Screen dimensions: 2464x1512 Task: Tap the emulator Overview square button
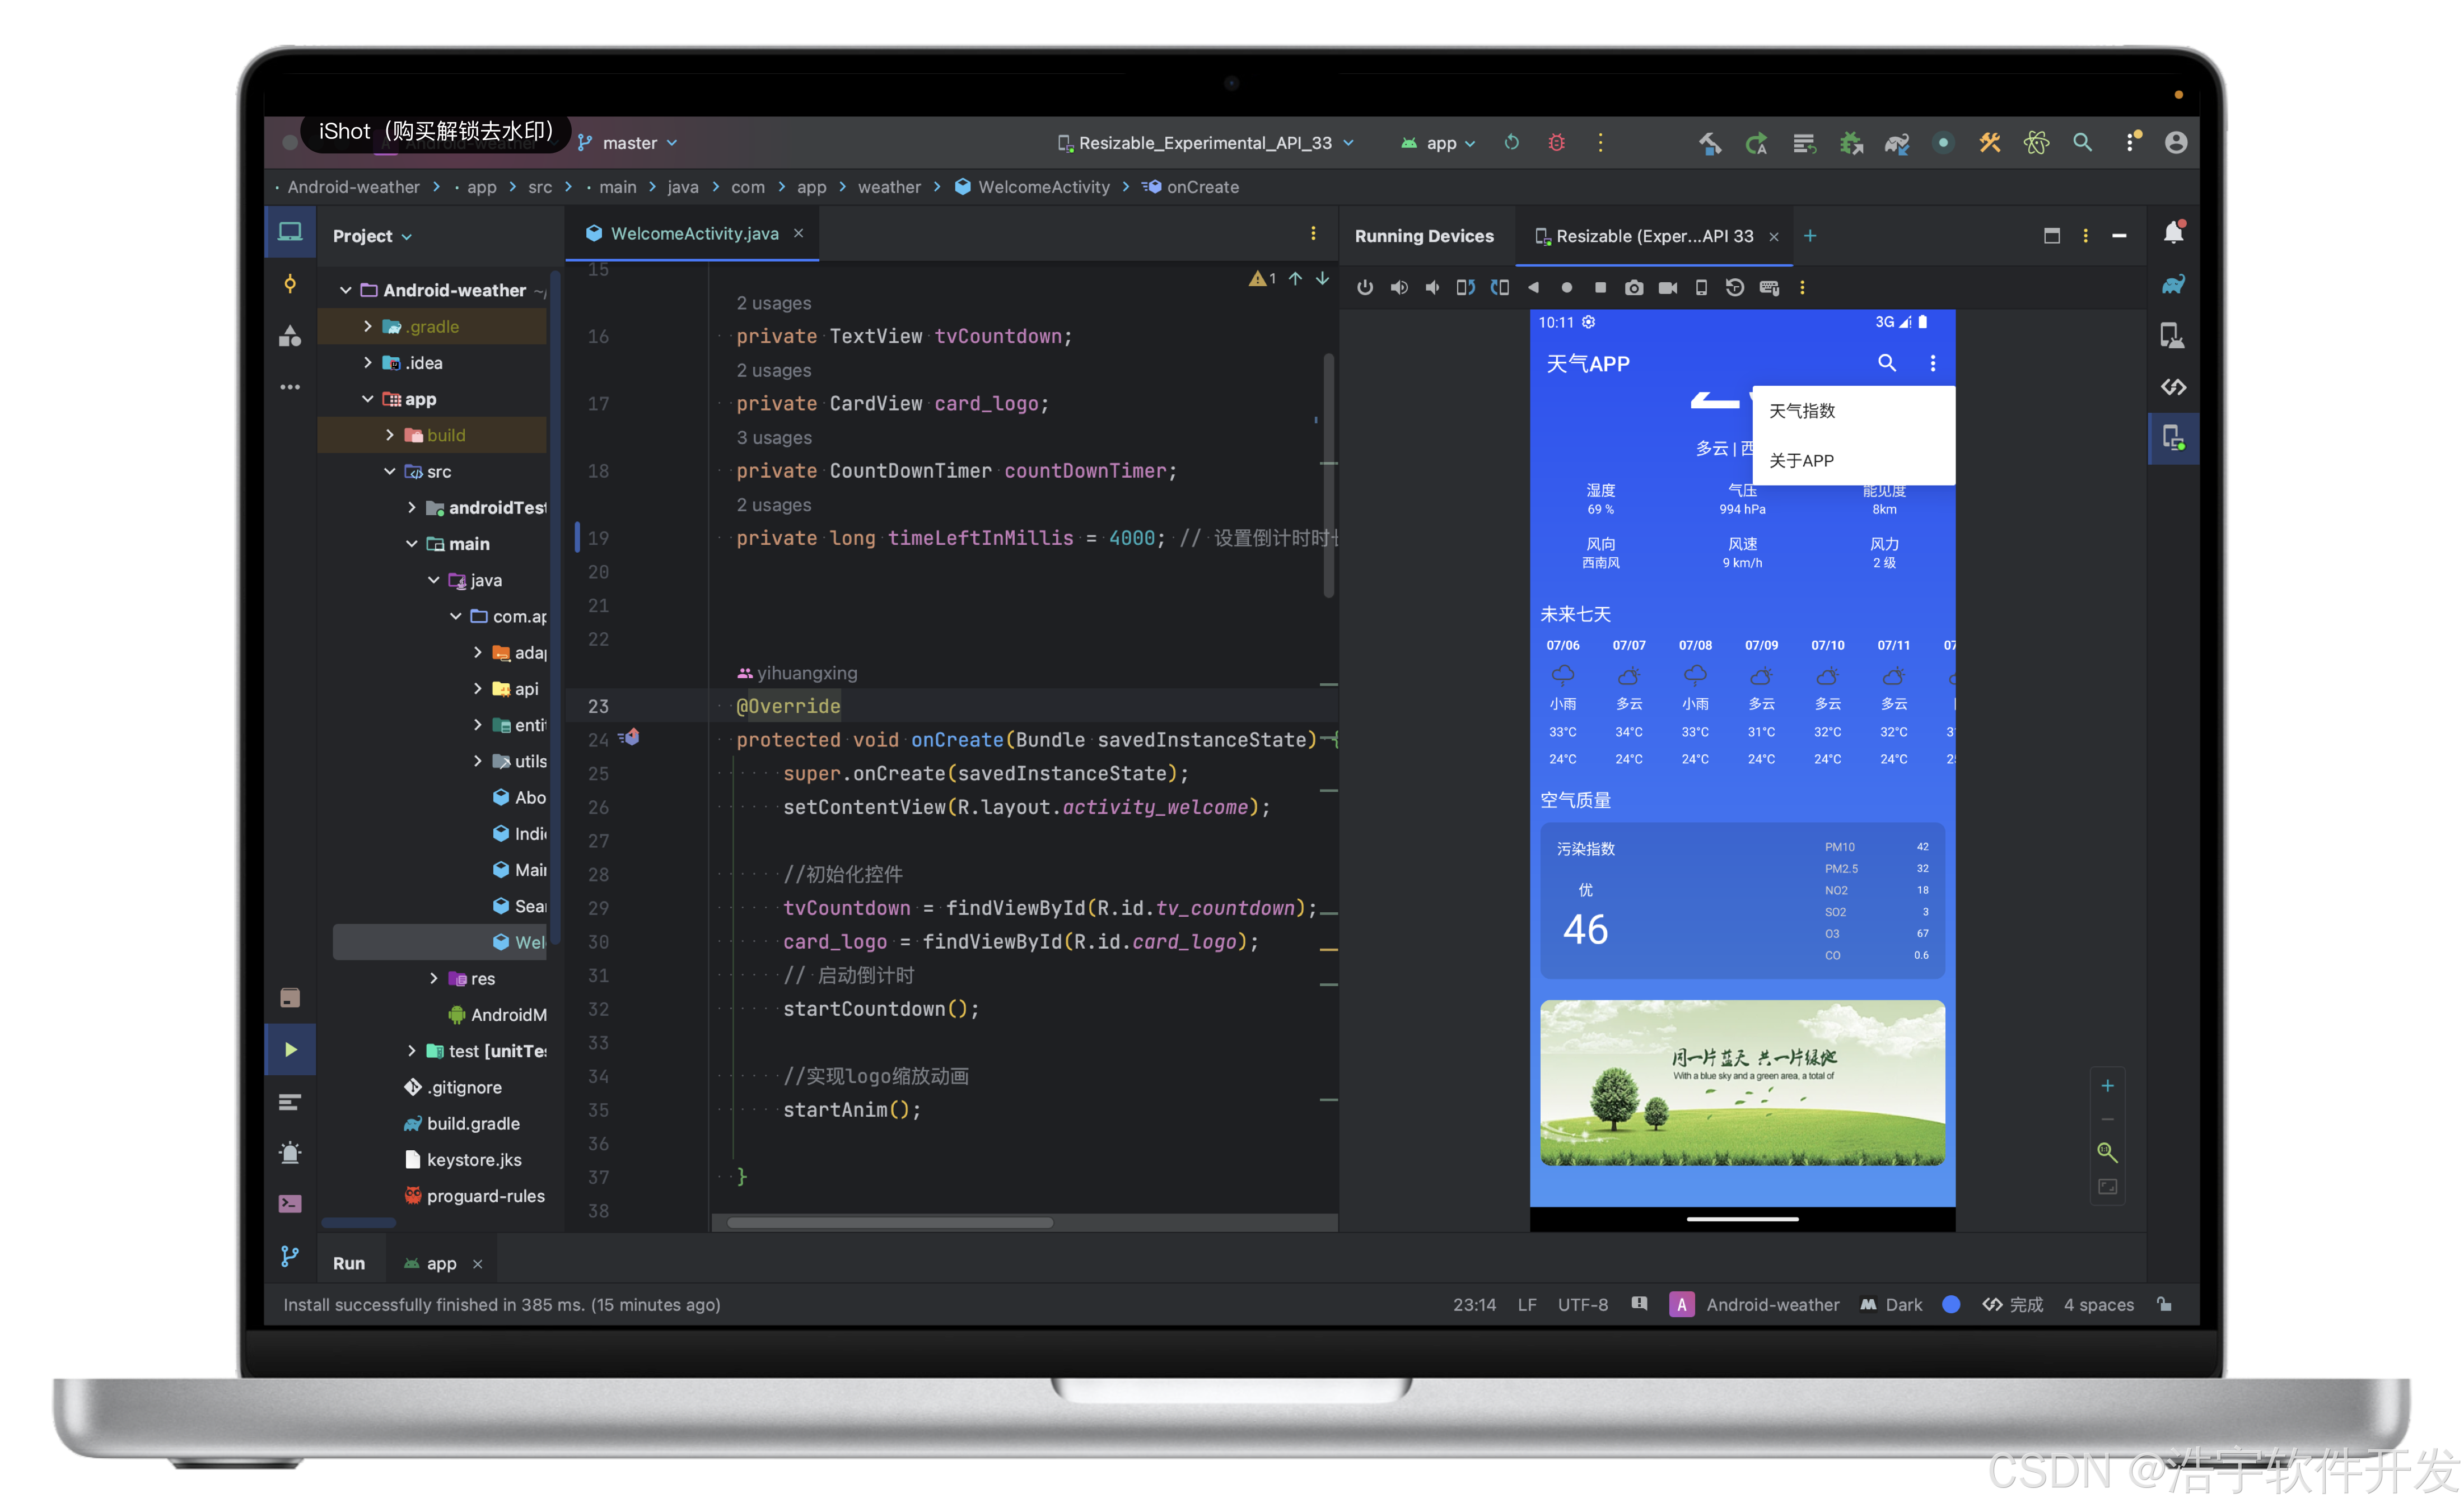pos(1600,288)
